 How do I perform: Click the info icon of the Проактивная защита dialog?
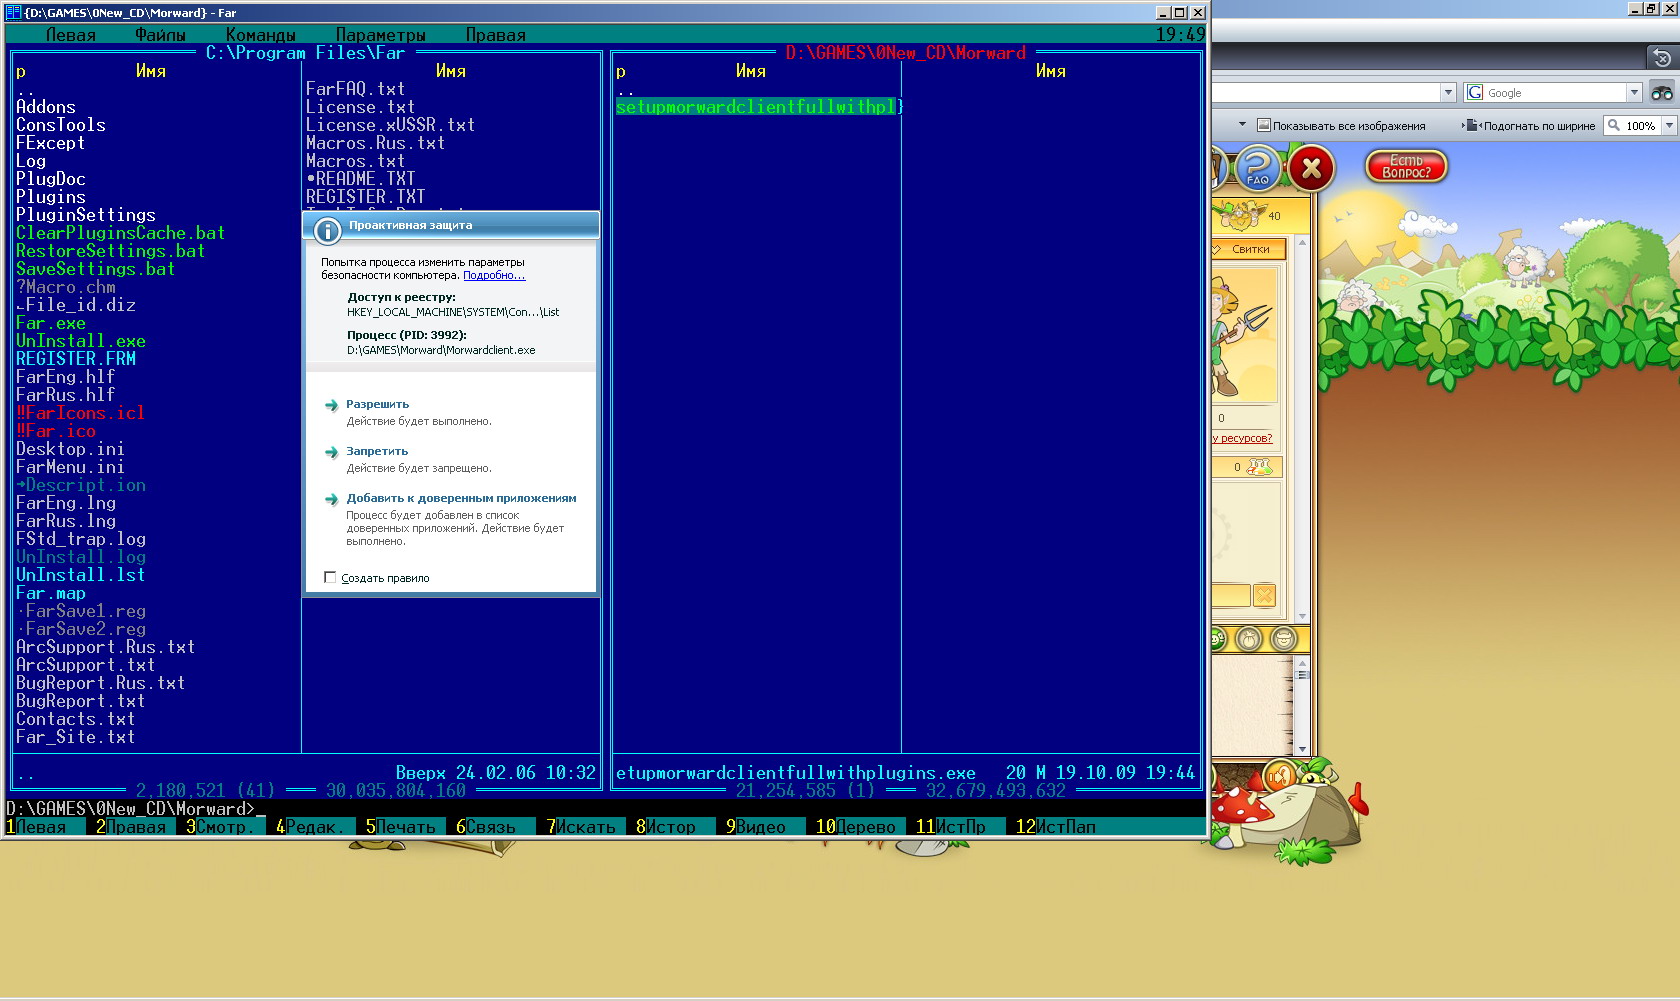(x=327, y=231)
